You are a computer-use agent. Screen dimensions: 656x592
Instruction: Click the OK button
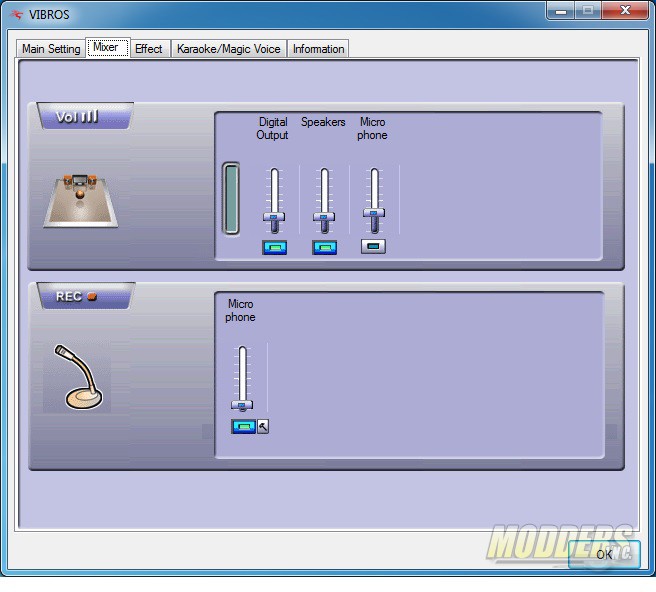pyautogui.click(x=604, y=554)
